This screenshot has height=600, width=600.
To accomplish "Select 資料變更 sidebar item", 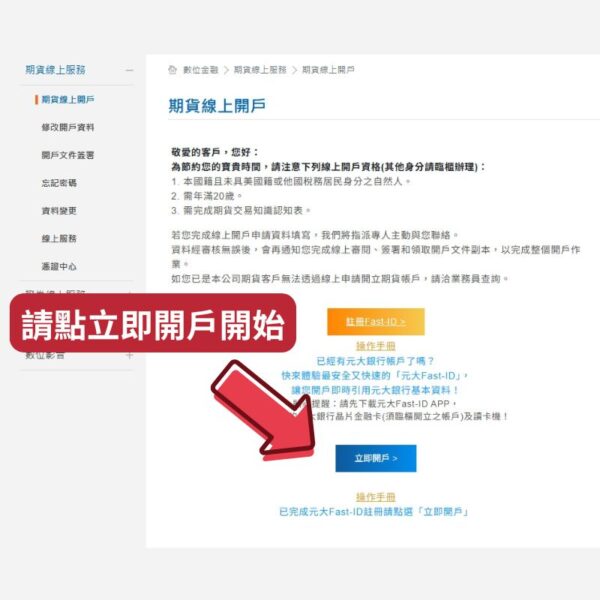I will click(x=59, y=211).
